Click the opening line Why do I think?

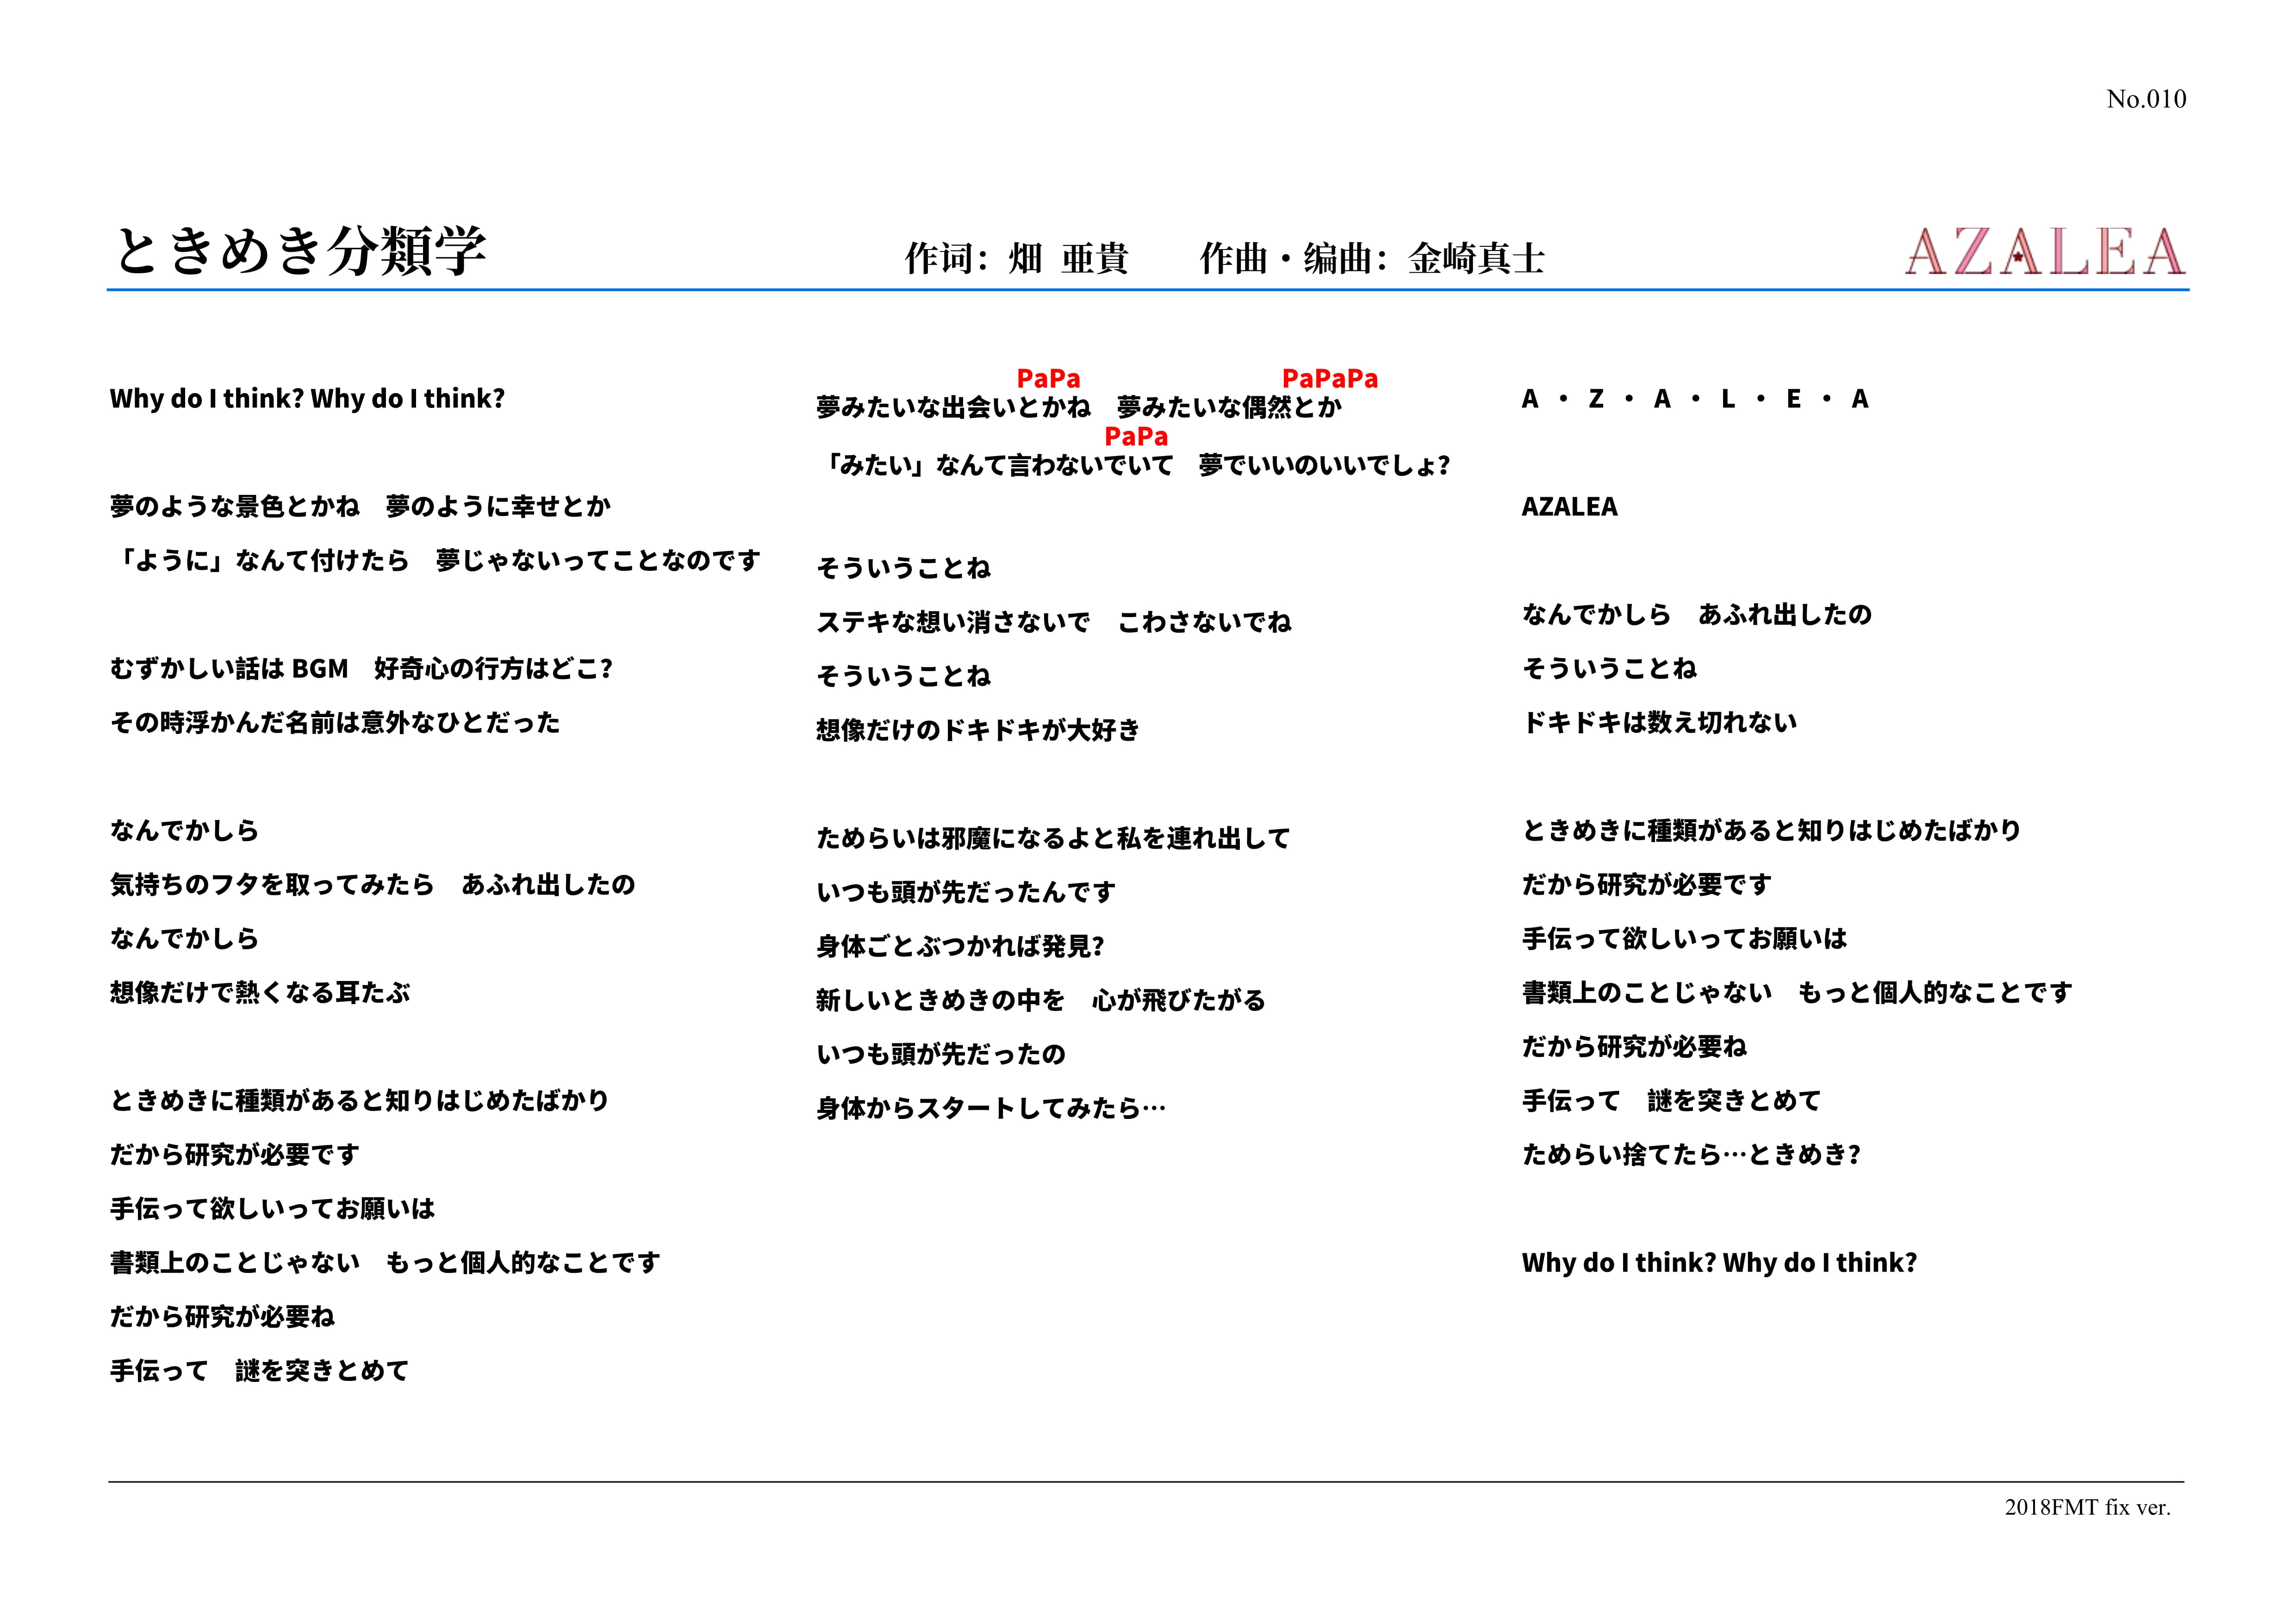point(307,399)
